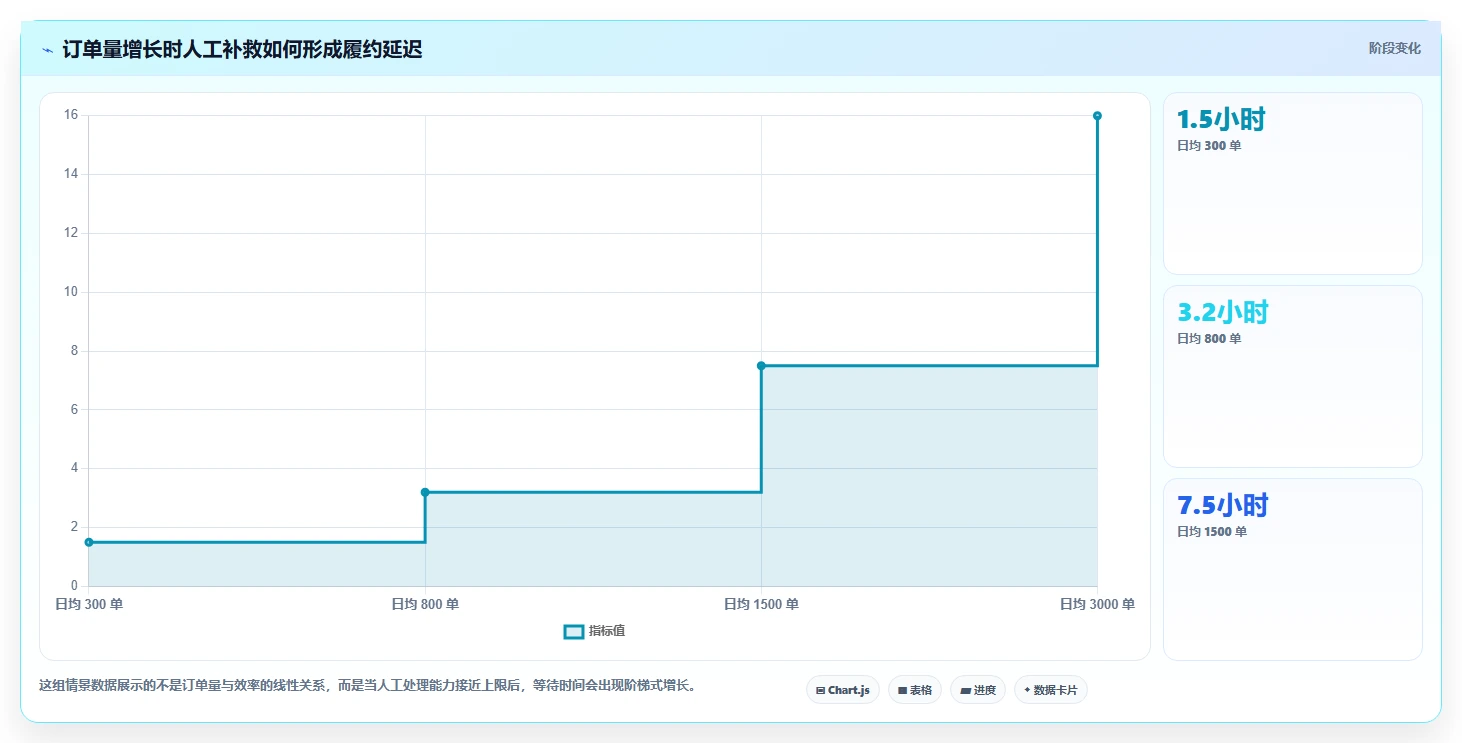Toggle the 指标值 legend item

point(595,631)
